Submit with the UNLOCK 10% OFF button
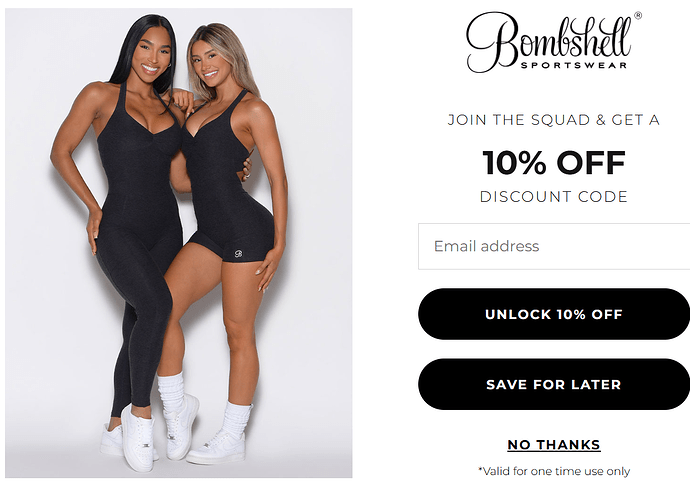690x486 pixels. pyautogui.click(x=554, y=314)
